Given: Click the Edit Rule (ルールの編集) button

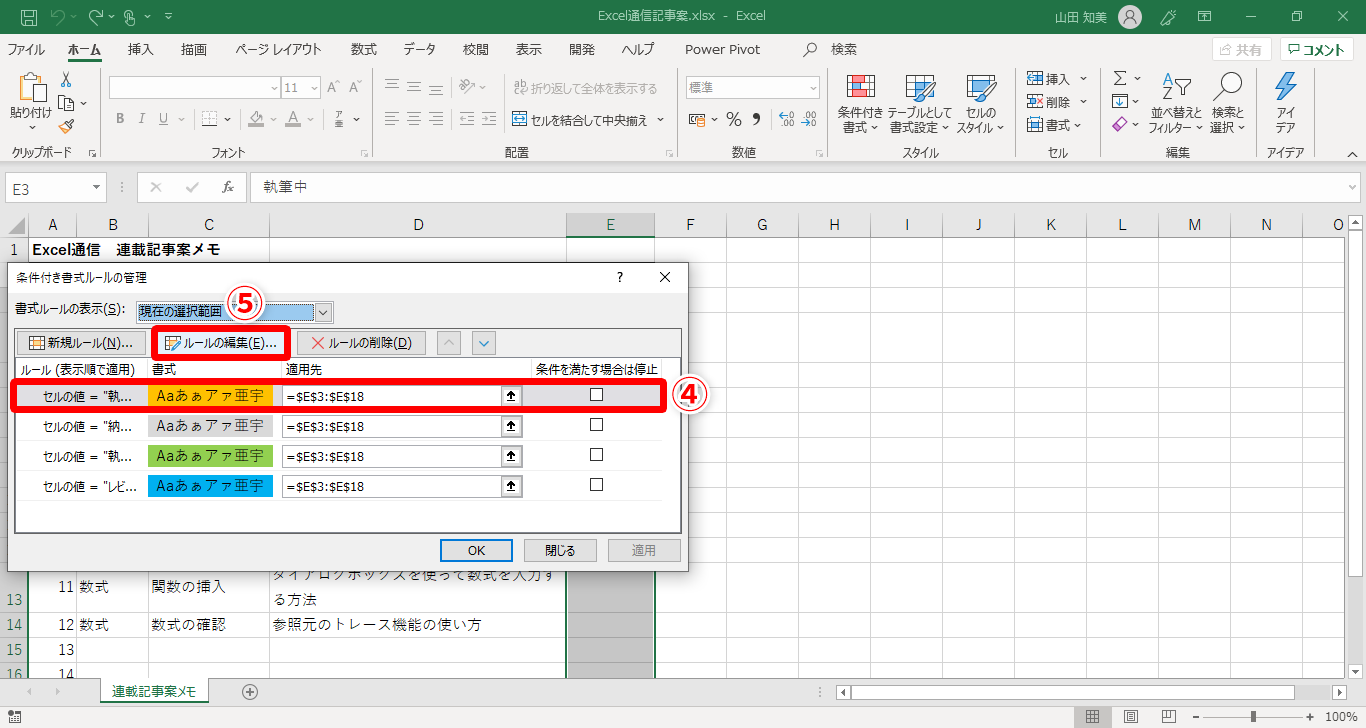Looking at the screenshot, I should click(221, 343).
